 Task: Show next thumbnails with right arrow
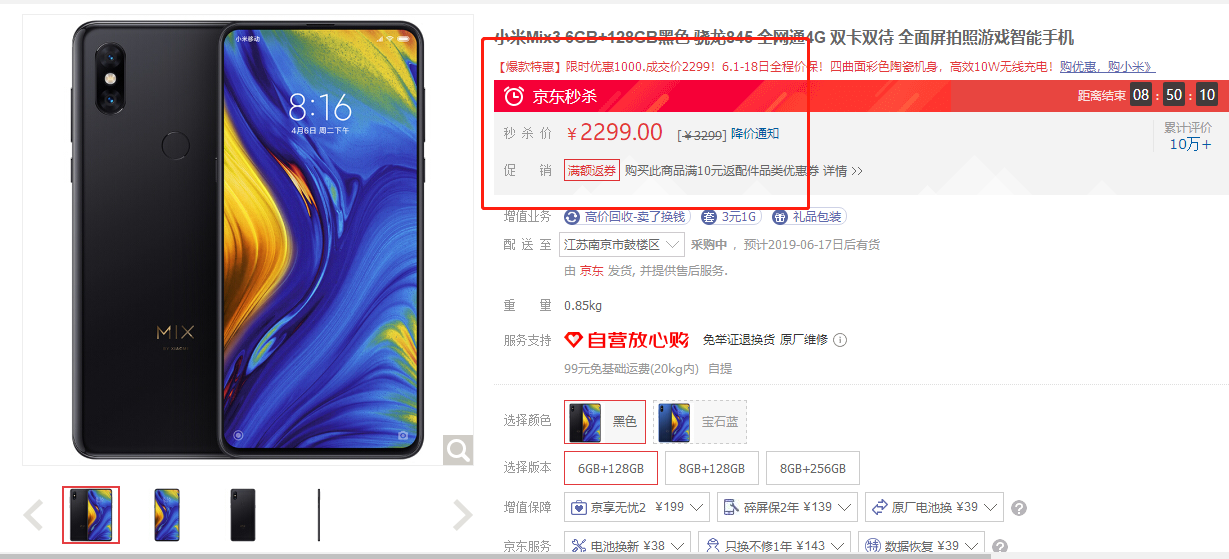(x=462, y=515)
